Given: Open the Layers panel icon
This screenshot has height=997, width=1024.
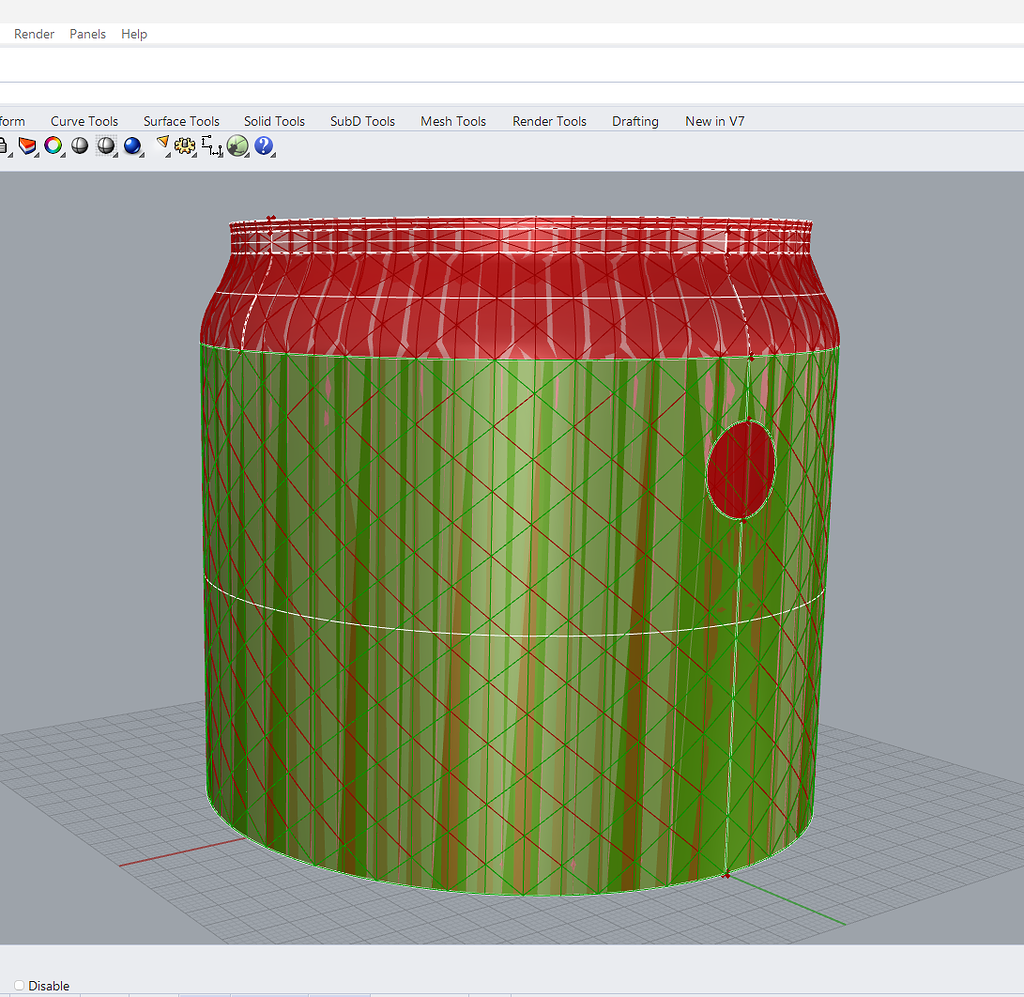Looking at the screenshot, I should click(27, 146).
